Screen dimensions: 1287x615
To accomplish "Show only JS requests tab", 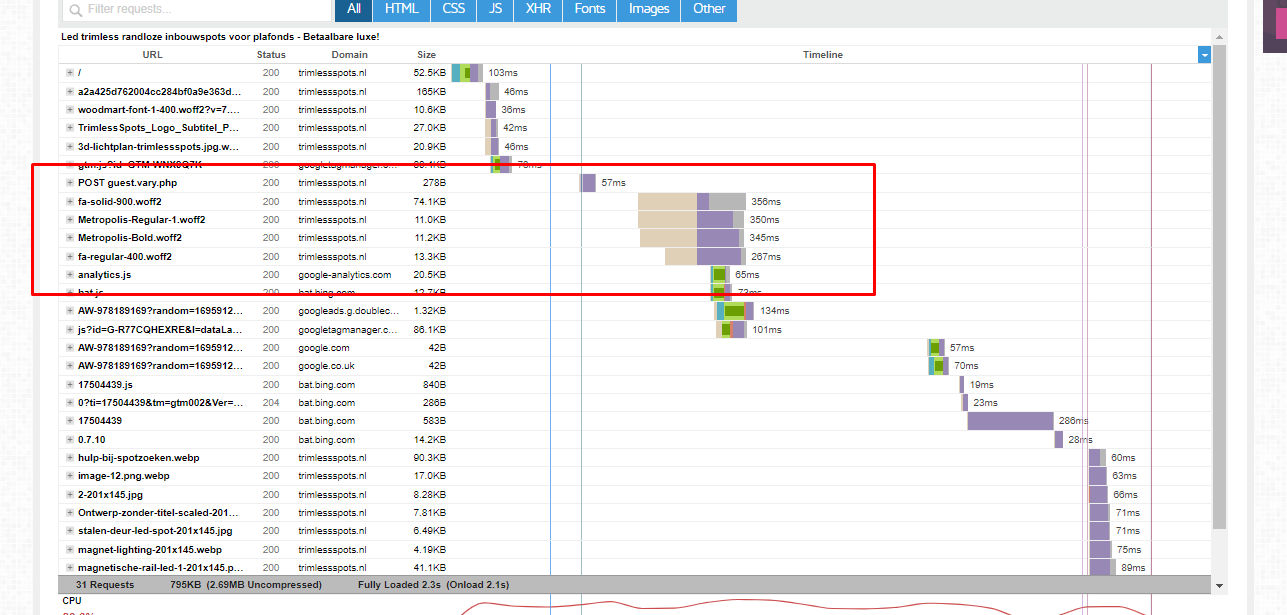I will [496, 9].
